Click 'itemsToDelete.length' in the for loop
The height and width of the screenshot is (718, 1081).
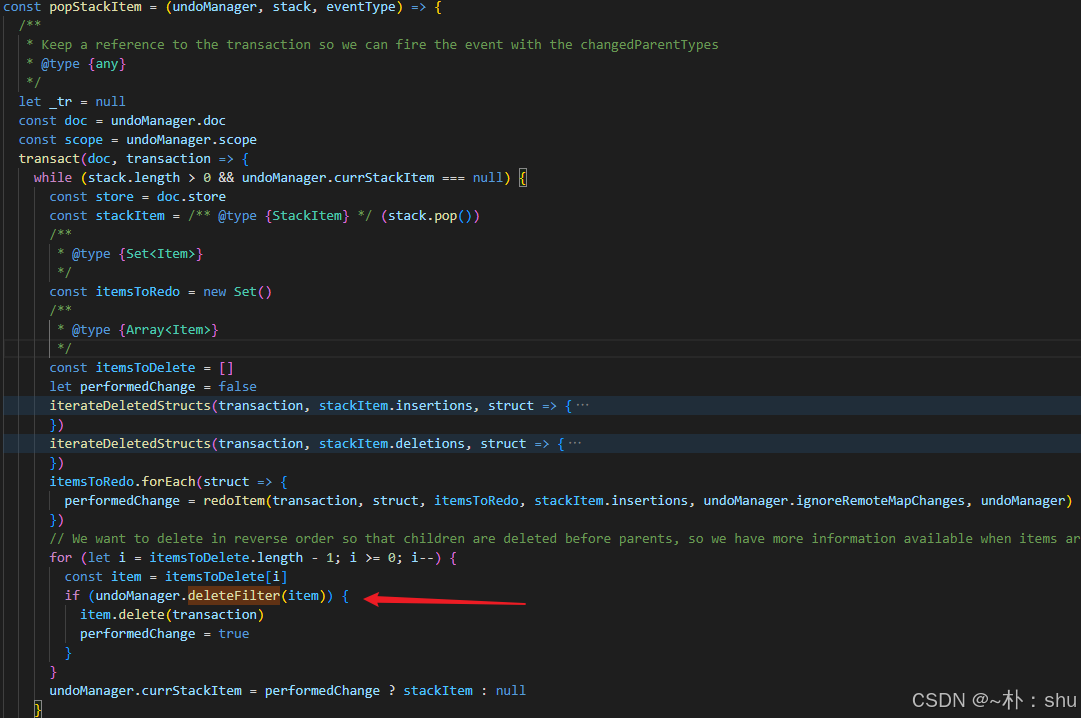click(x=226, y=557)
